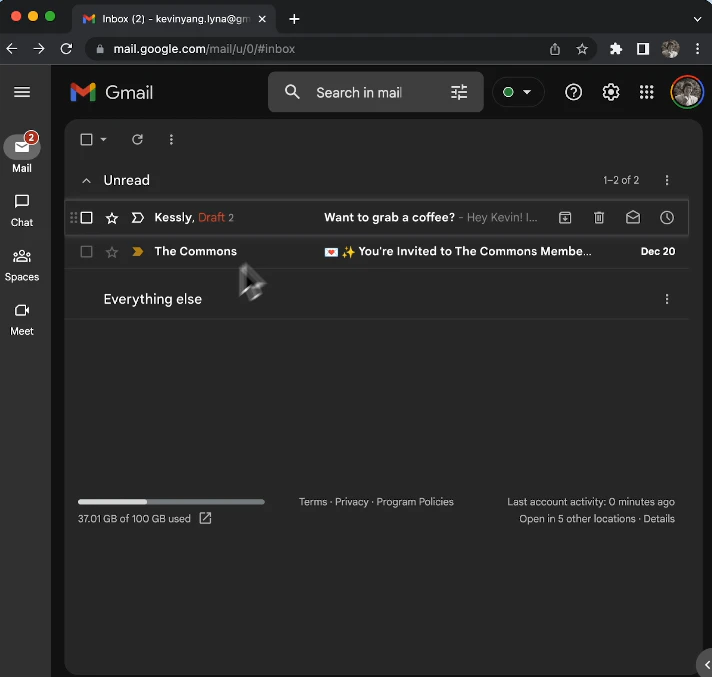Switch to Mail in sidebar

pyautogui.click(x=22, y=153)
